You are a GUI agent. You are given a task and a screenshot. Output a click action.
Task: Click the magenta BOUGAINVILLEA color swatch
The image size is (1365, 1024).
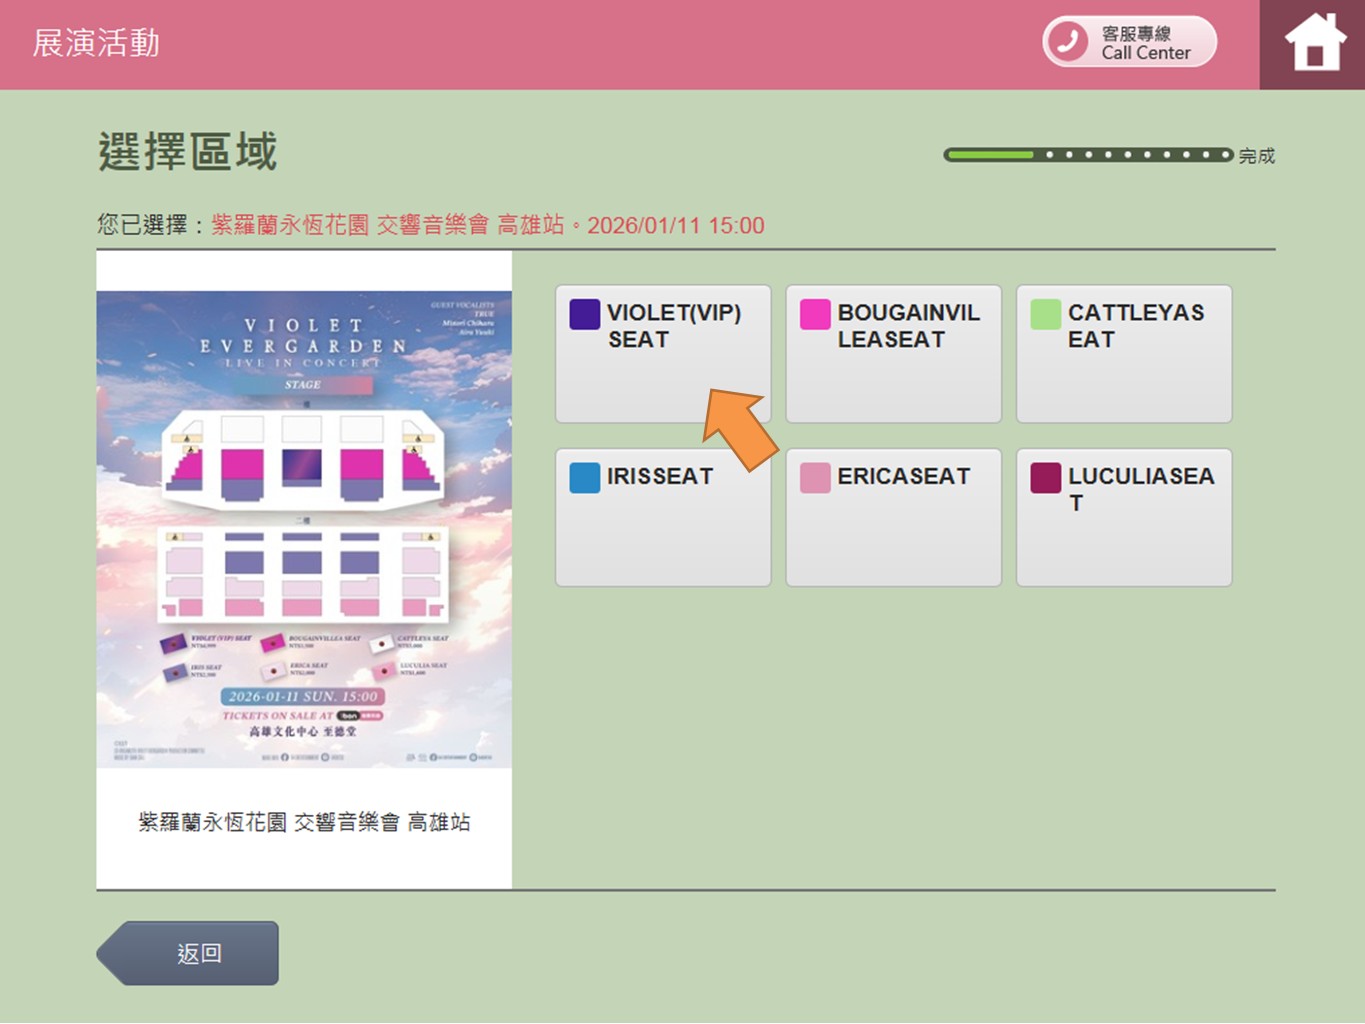[x=815, y=314]
